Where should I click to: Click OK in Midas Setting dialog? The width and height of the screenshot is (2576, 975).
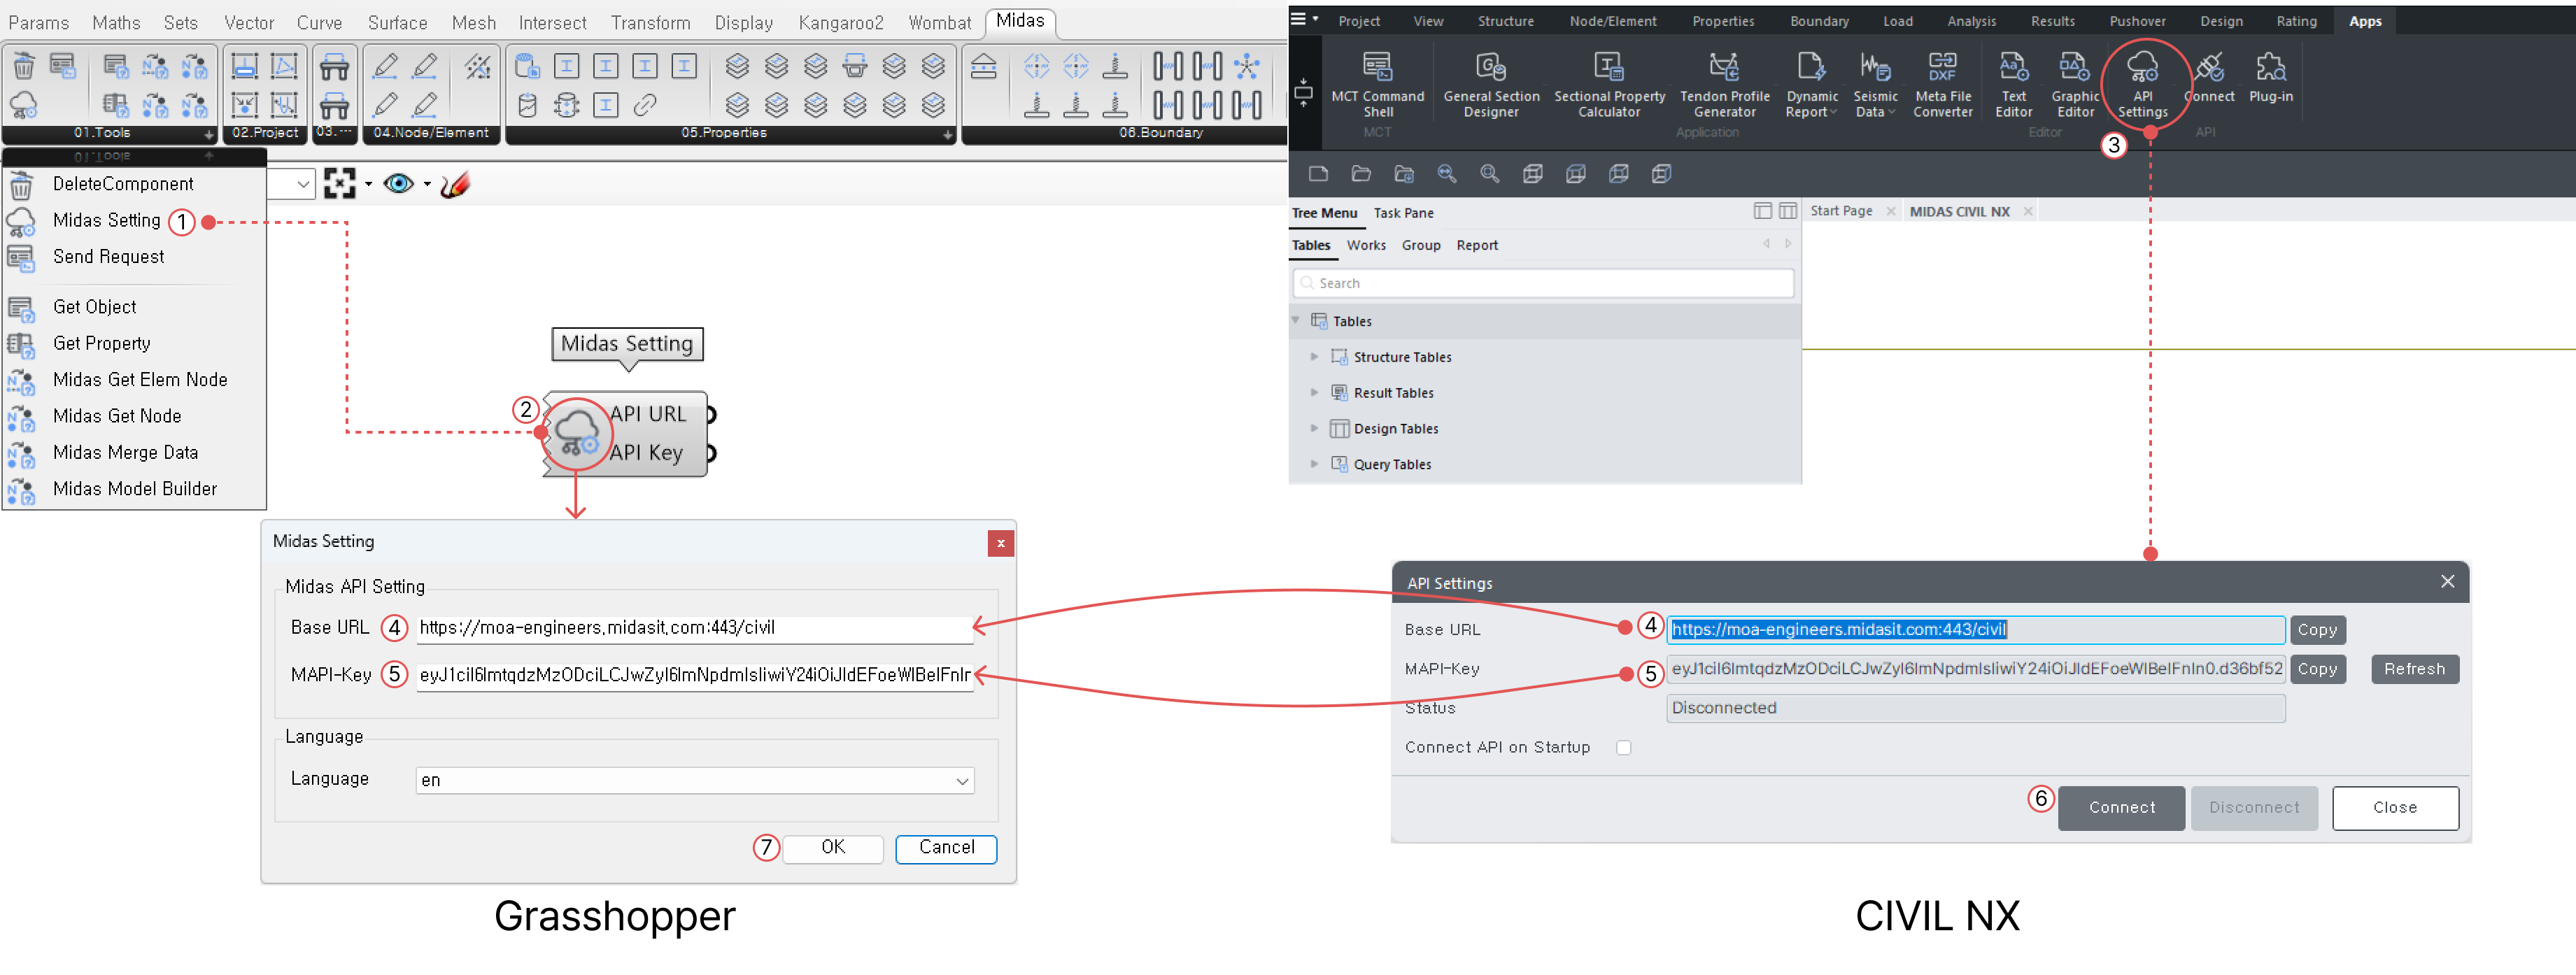pos(833,848)
